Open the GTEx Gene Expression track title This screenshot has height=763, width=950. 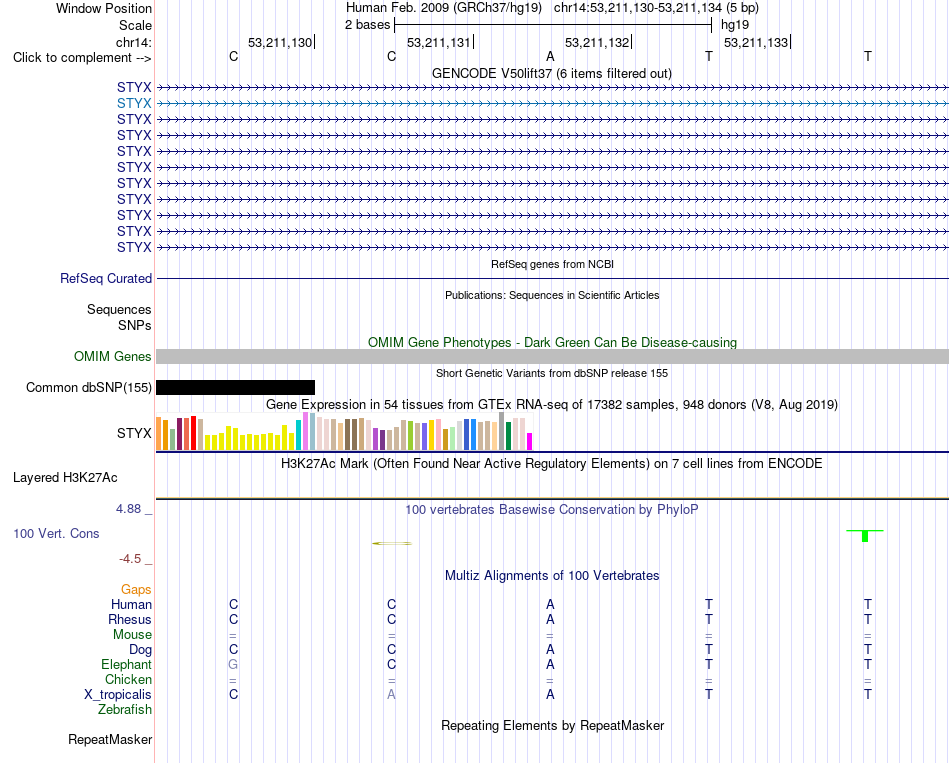(552, 404)
